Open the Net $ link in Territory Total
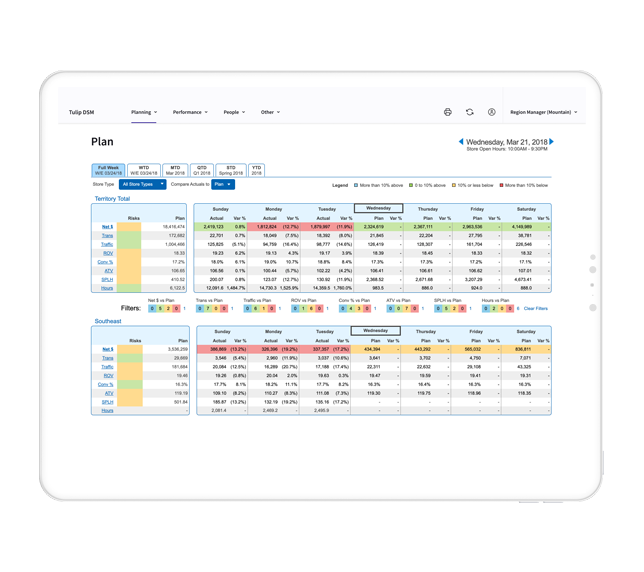The width and height of the screenshot is (644, 572). pos(107,227)
